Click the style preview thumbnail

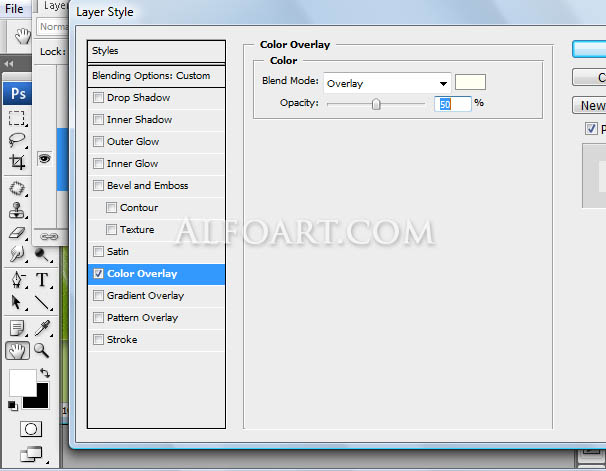tap(594, 176)
